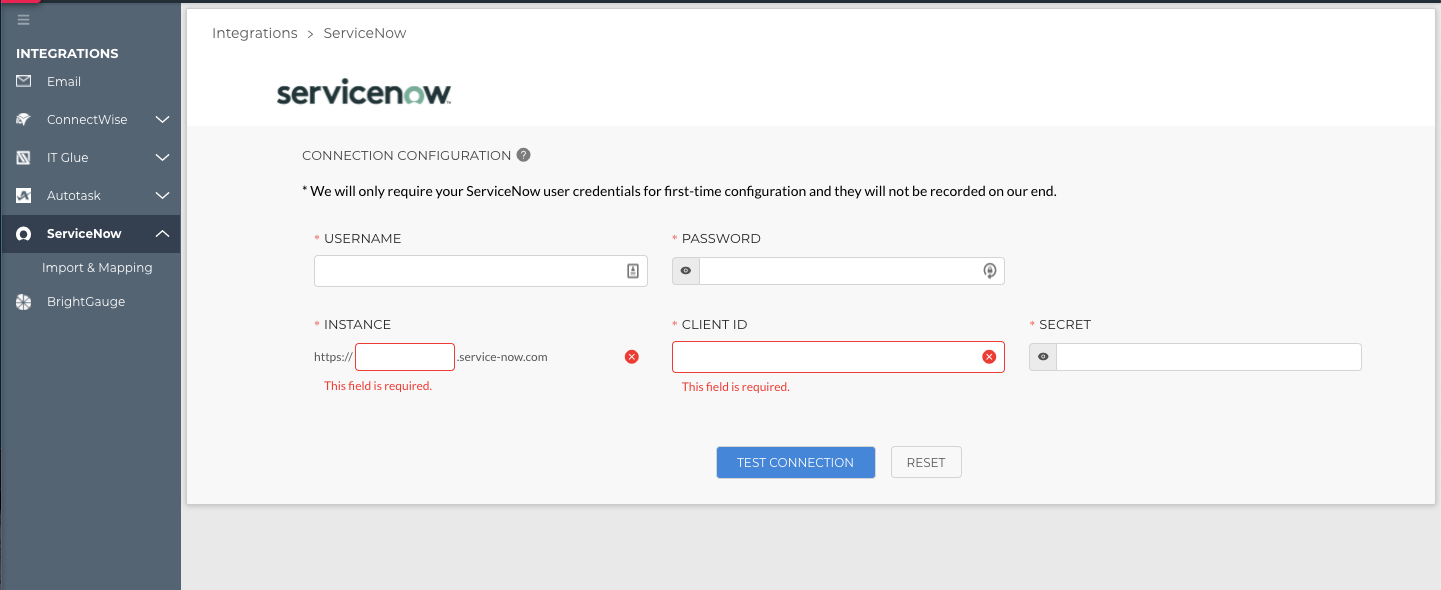Click the red error icon beside Instance
Image resolution: width=1441 pixels, height=590 pixels.
point(632,357)
